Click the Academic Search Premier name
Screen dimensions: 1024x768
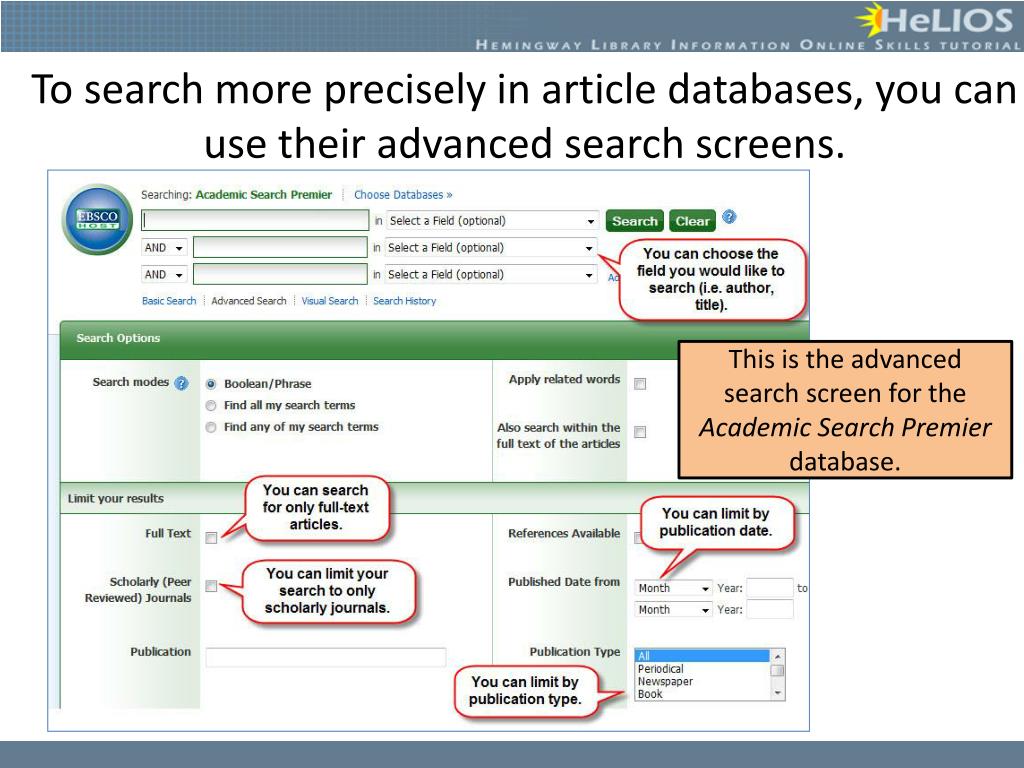click(x=264, y=195)
